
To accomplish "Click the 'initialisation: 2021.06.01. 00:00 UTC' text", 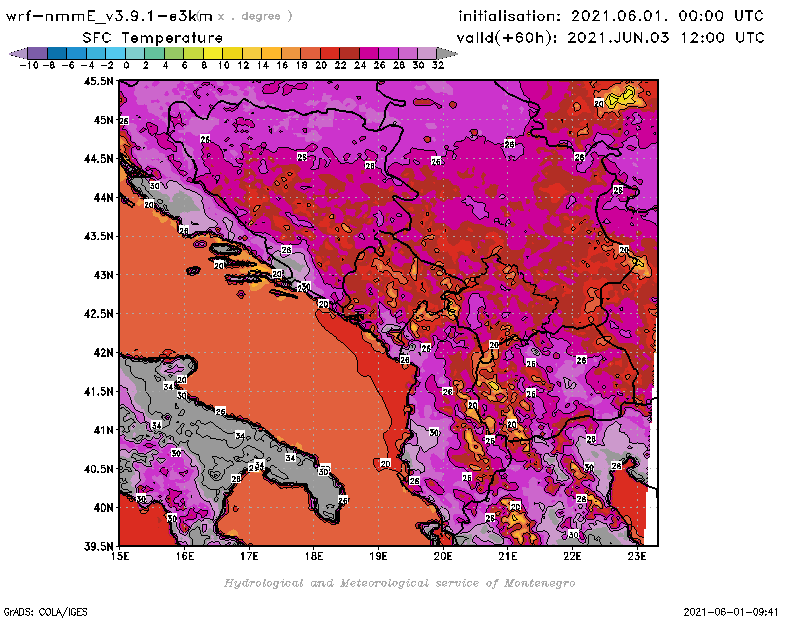I will click(611, 16).
